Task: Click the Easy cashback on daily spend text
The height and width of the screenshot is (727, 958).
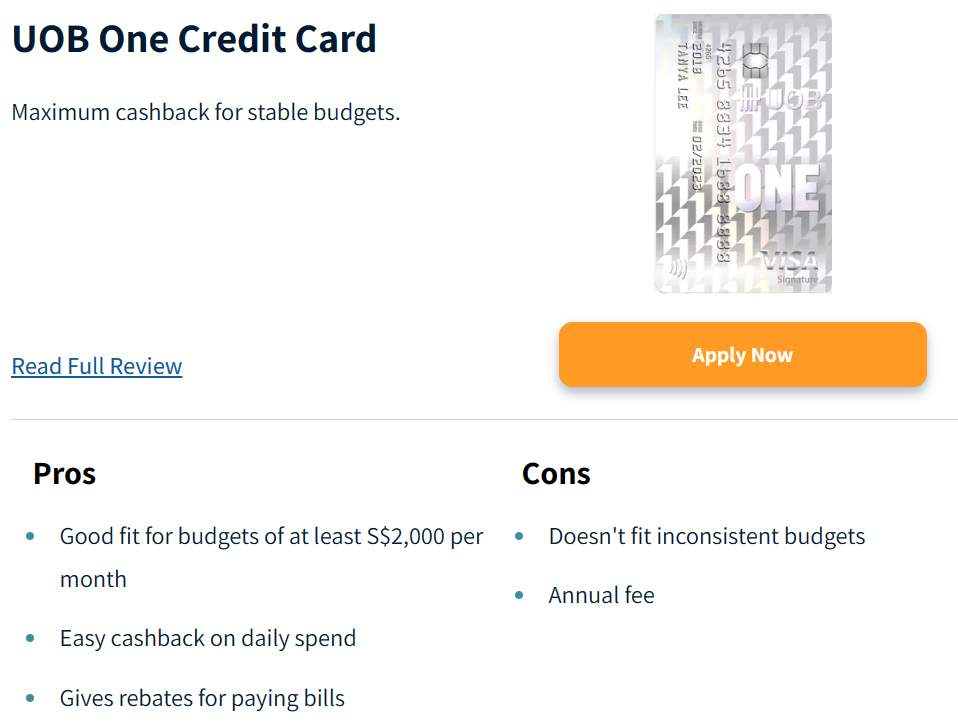Action: (208, 639)
